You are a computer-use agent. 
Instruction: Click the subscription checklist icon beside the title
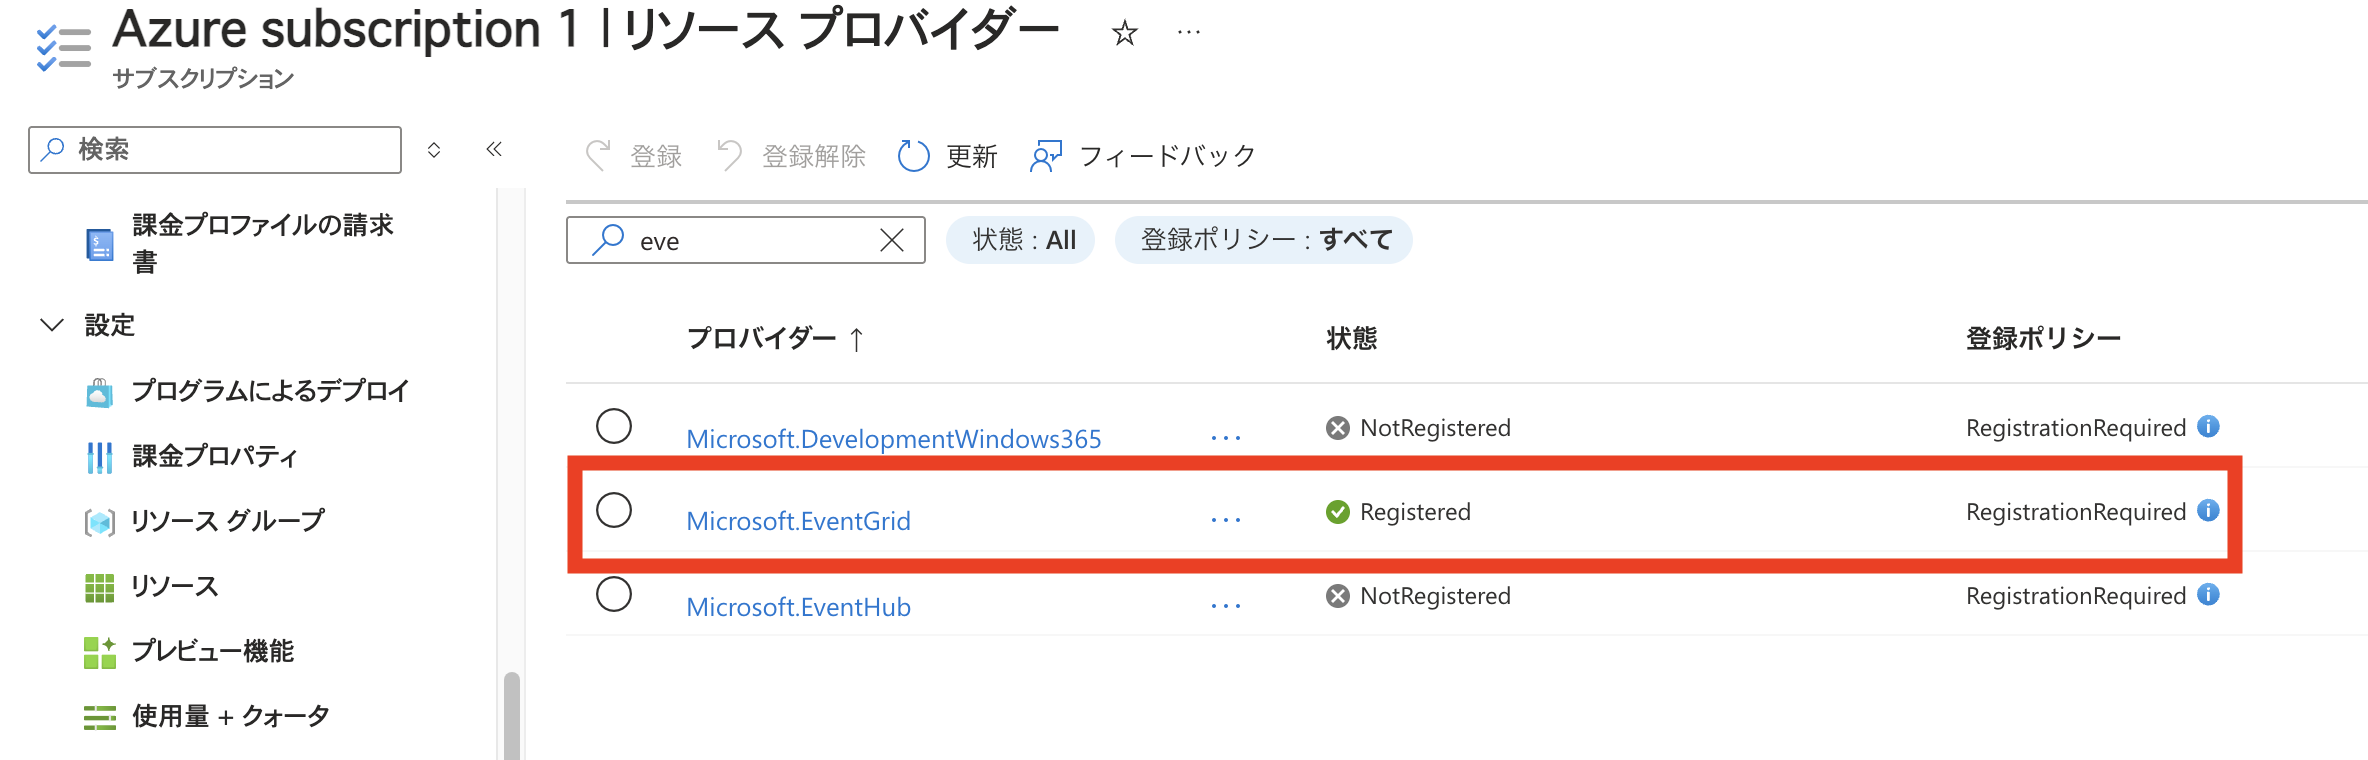[x=63, y=49]
